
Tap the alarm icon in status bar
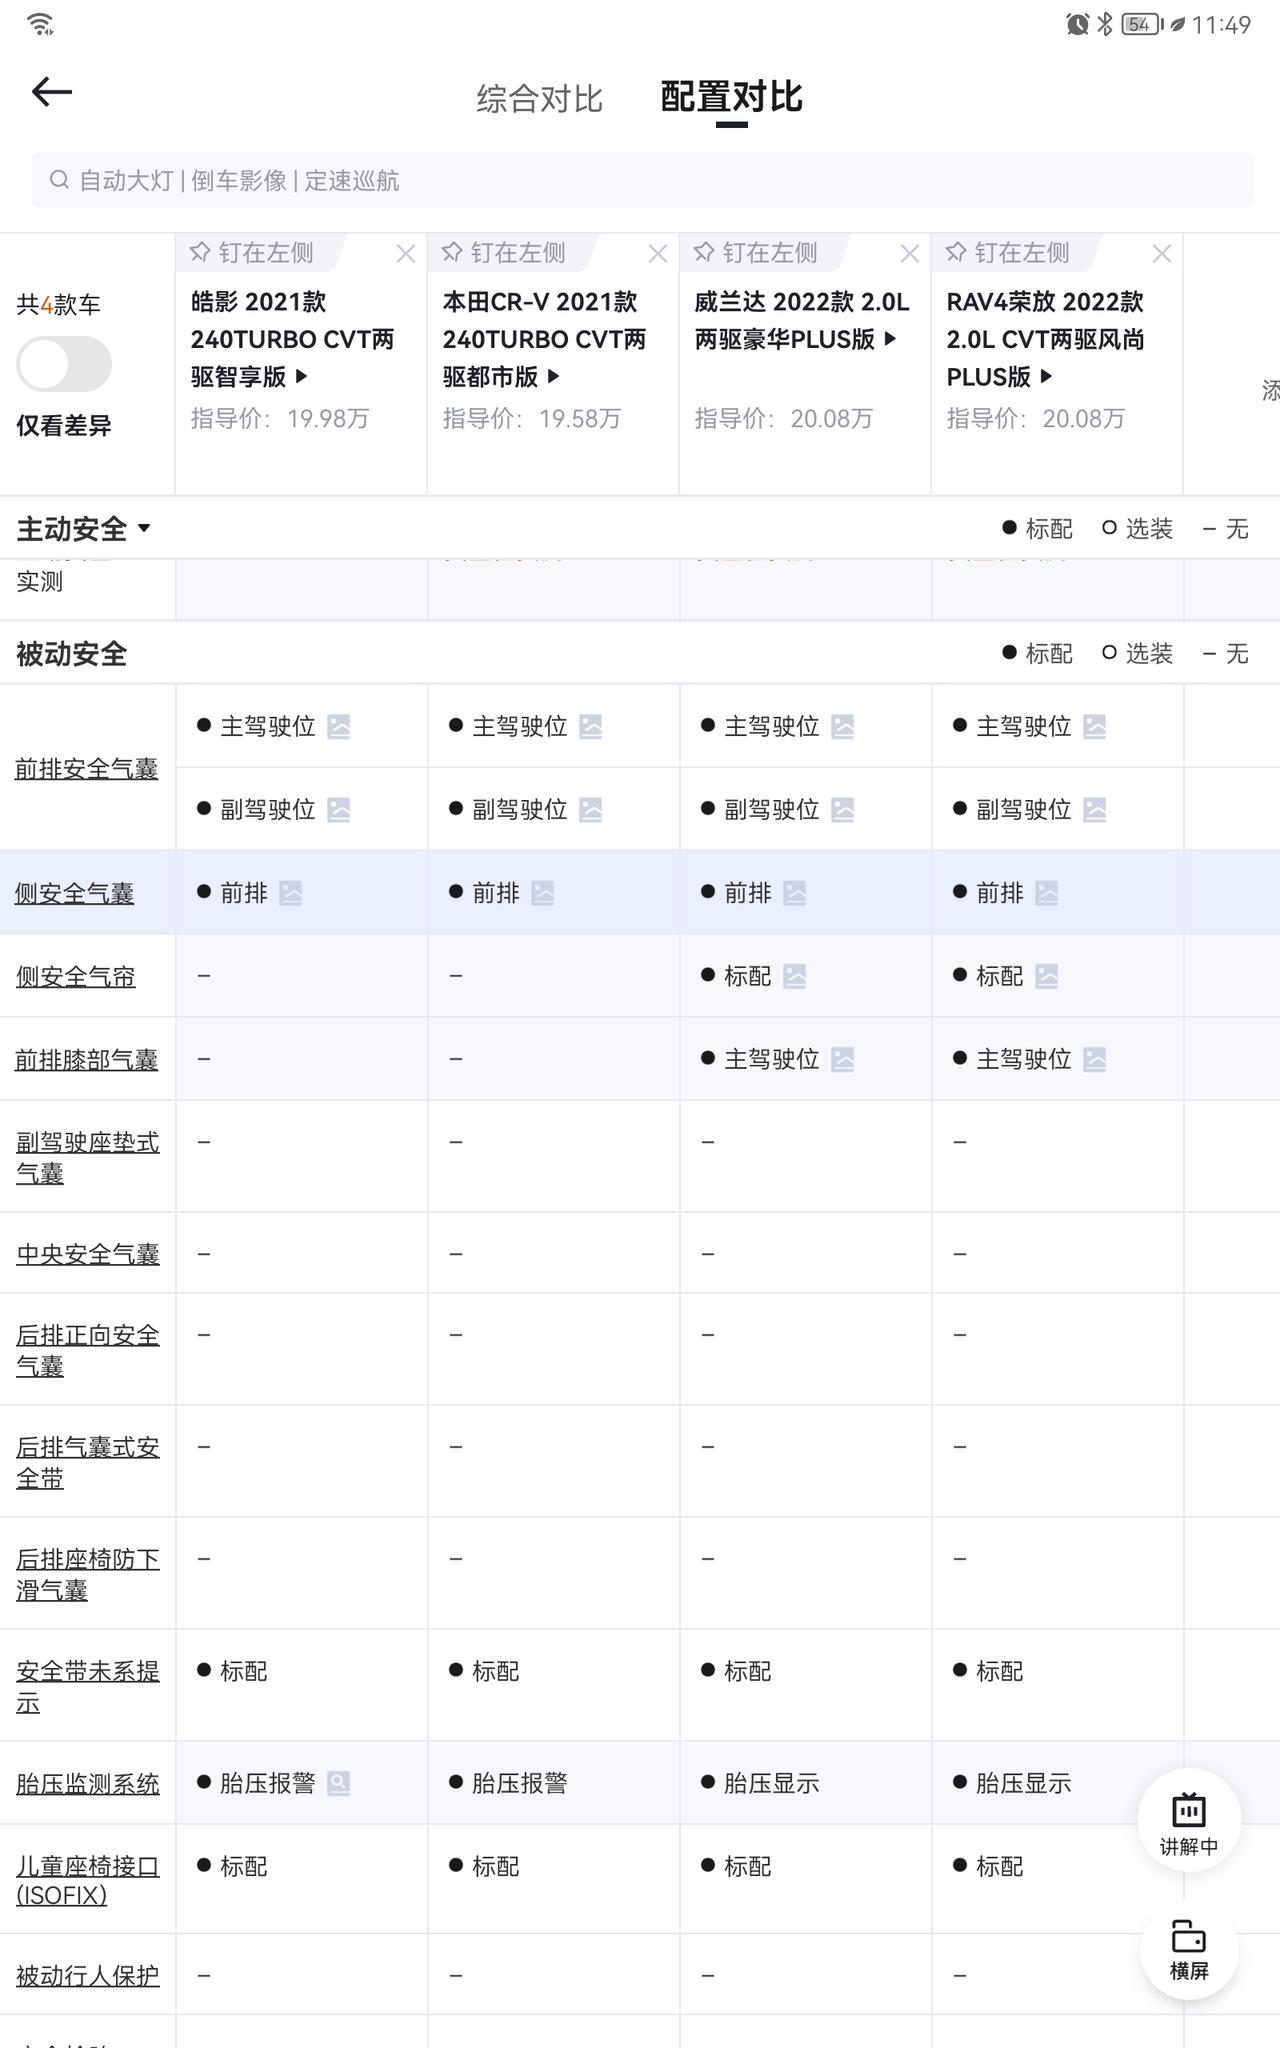tap(1077, 24)
